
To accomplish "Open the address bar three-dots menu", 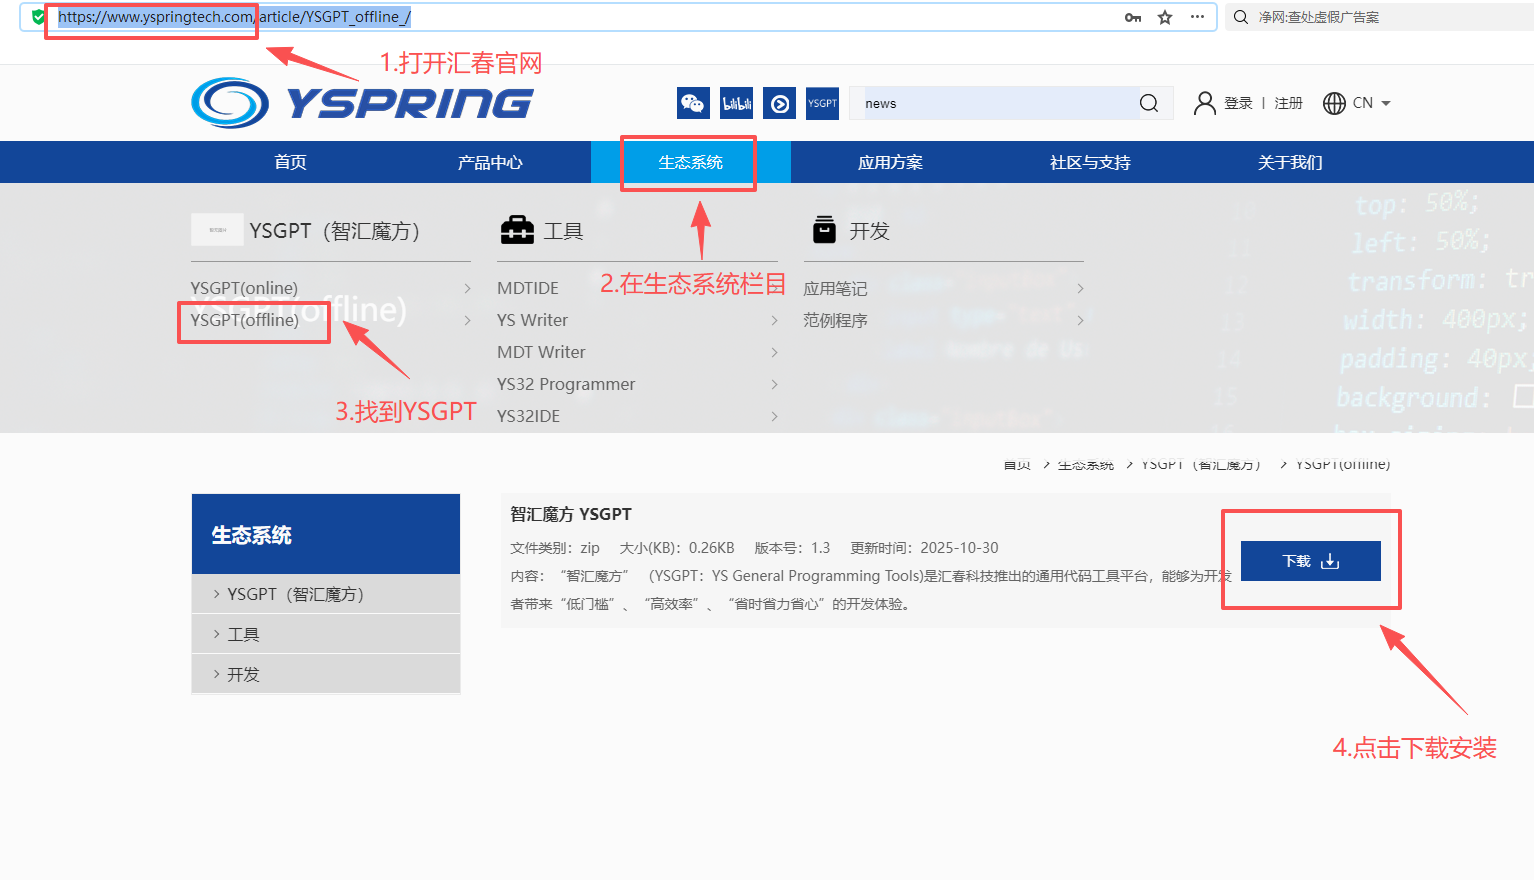I will point(1197,17).
